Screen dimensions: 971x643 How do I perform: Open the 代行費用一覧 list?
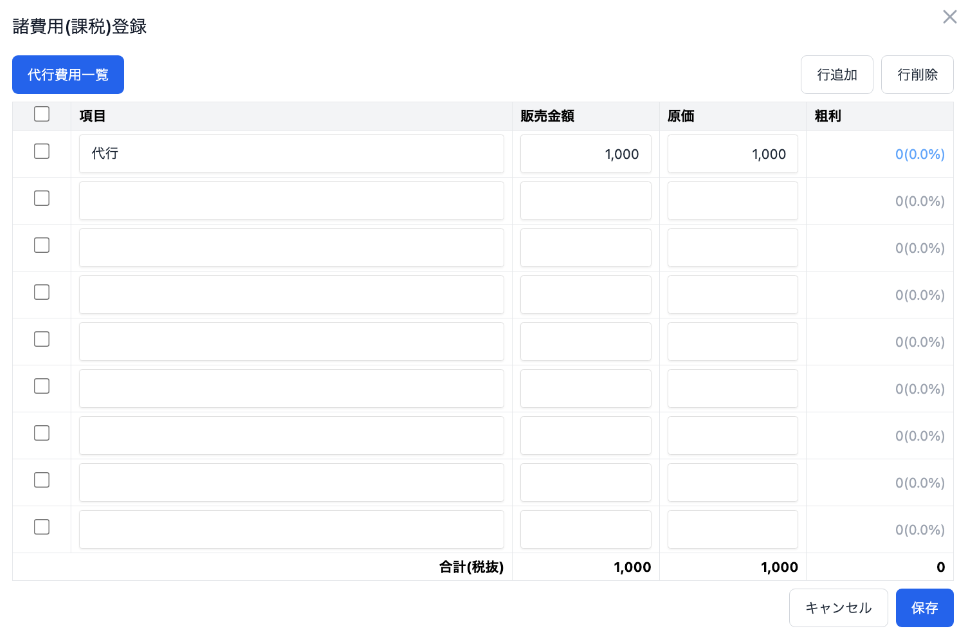68,75
